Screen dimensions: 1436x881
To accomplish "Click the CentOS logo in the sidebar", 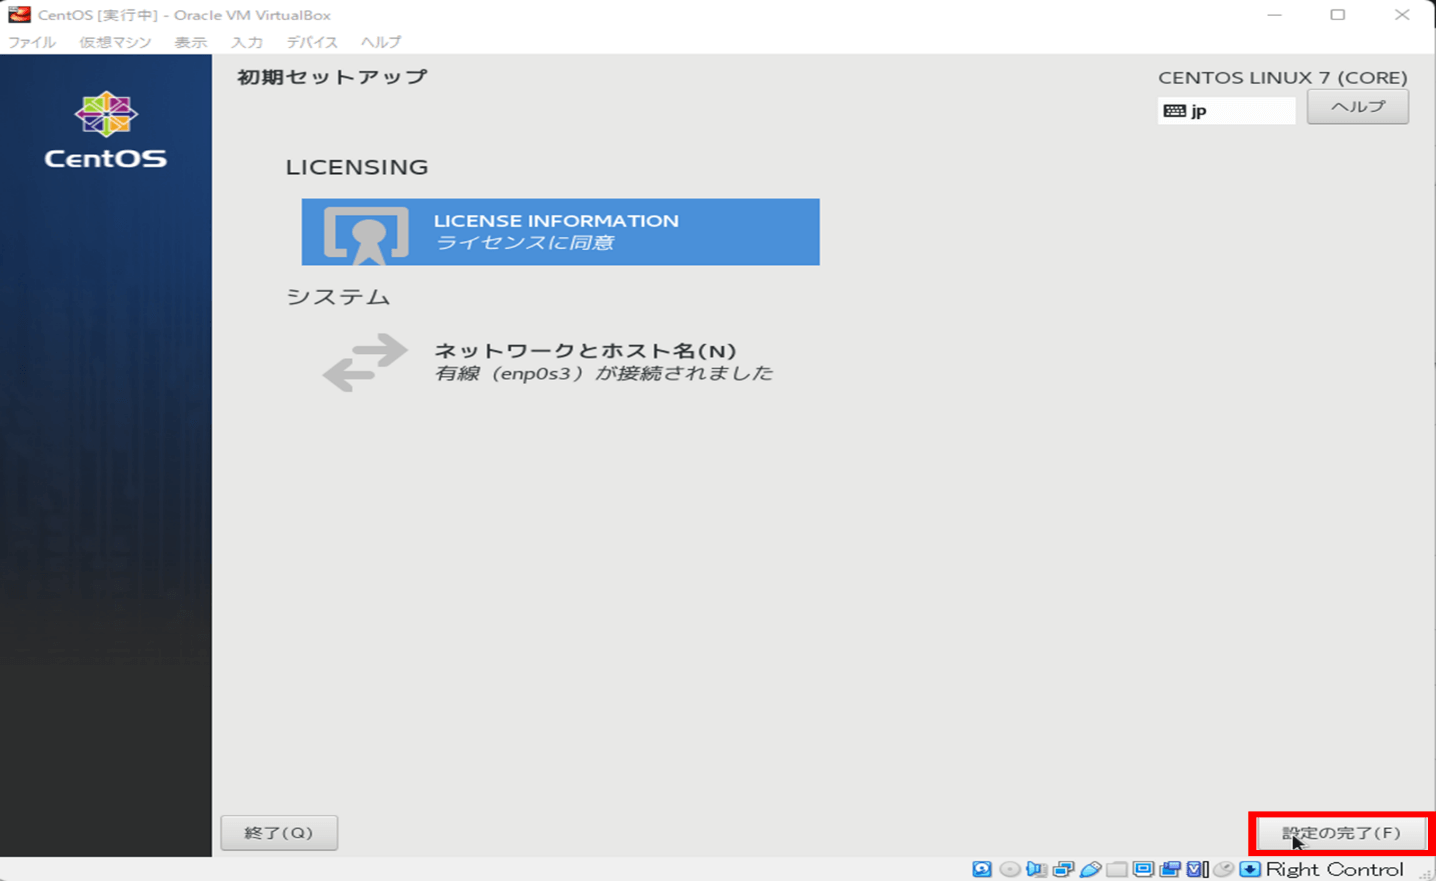I will click(x=106, y=130).
